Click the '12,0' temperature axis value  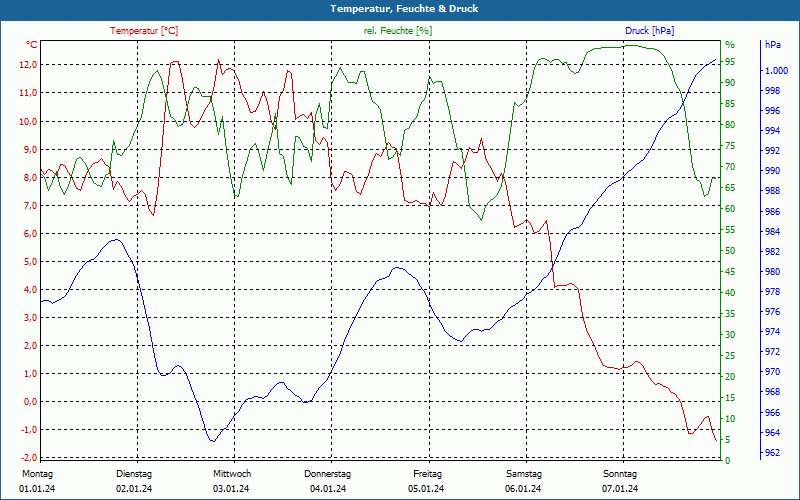(28, 65)
